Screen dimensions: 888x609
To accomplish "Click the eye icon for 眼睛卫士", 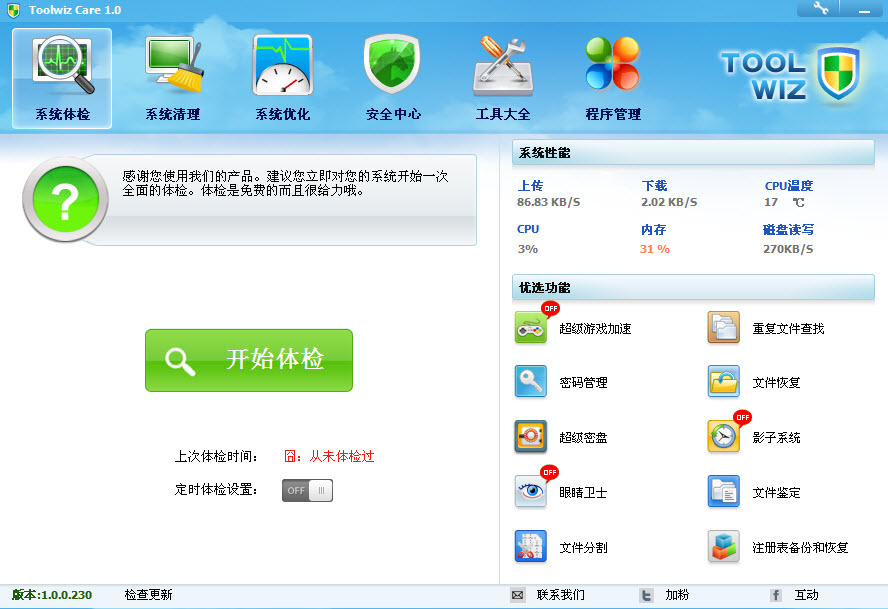I will [531, 491].
